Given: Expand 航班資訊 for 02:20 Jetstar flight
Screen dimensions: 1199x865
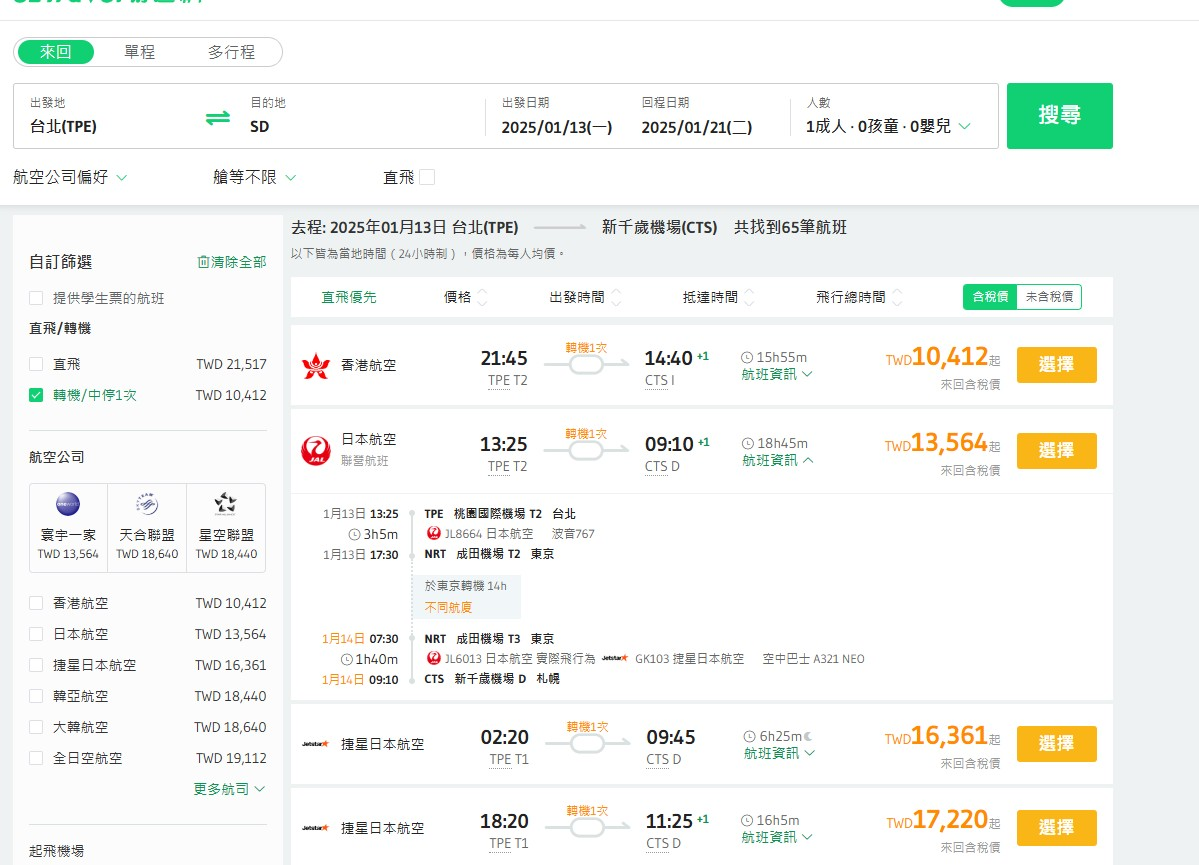Looking at the screenshot, I should pyautogui.click(x=779, y=753).
